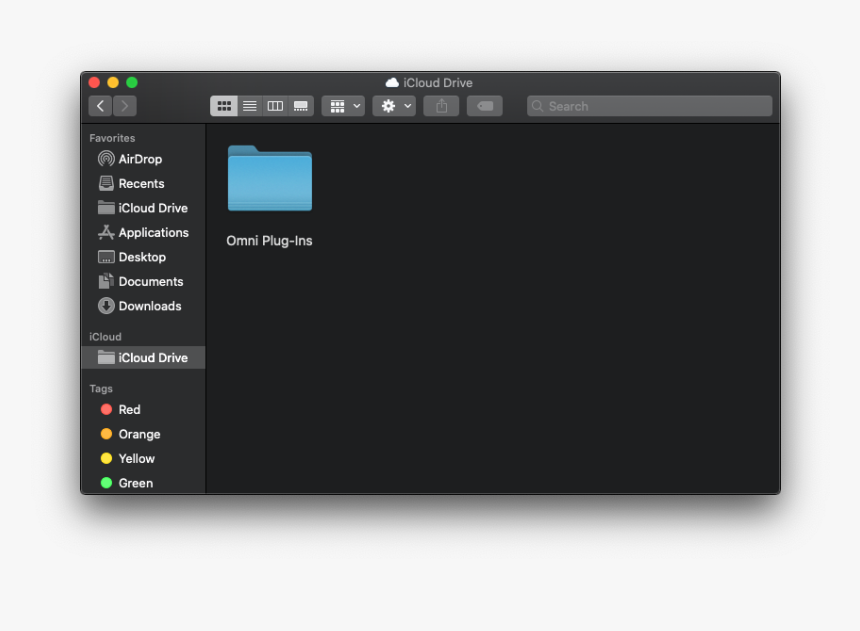Open the gear Action menu
Image resolution: width=860 pixels, height=631 pixels.
[394, 106]
